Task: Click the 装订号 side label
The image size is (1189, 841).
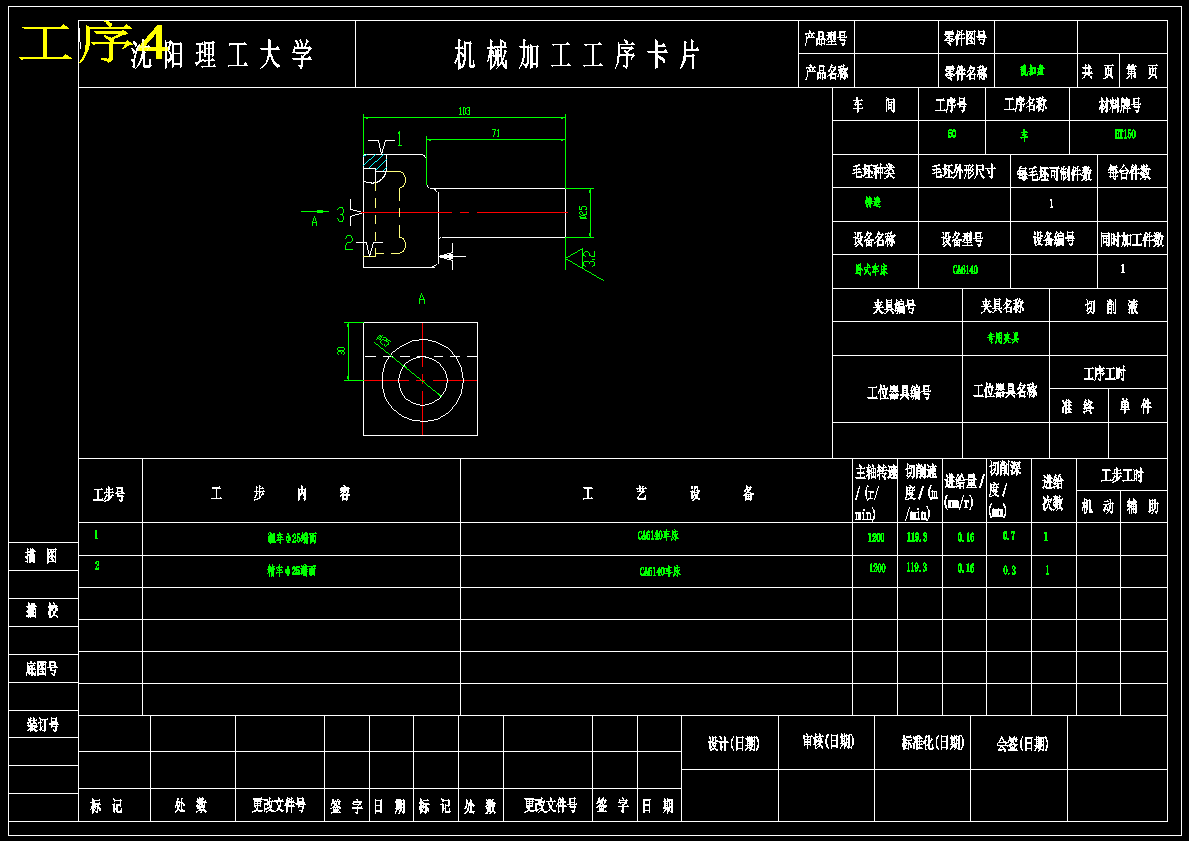Action: 42,724
